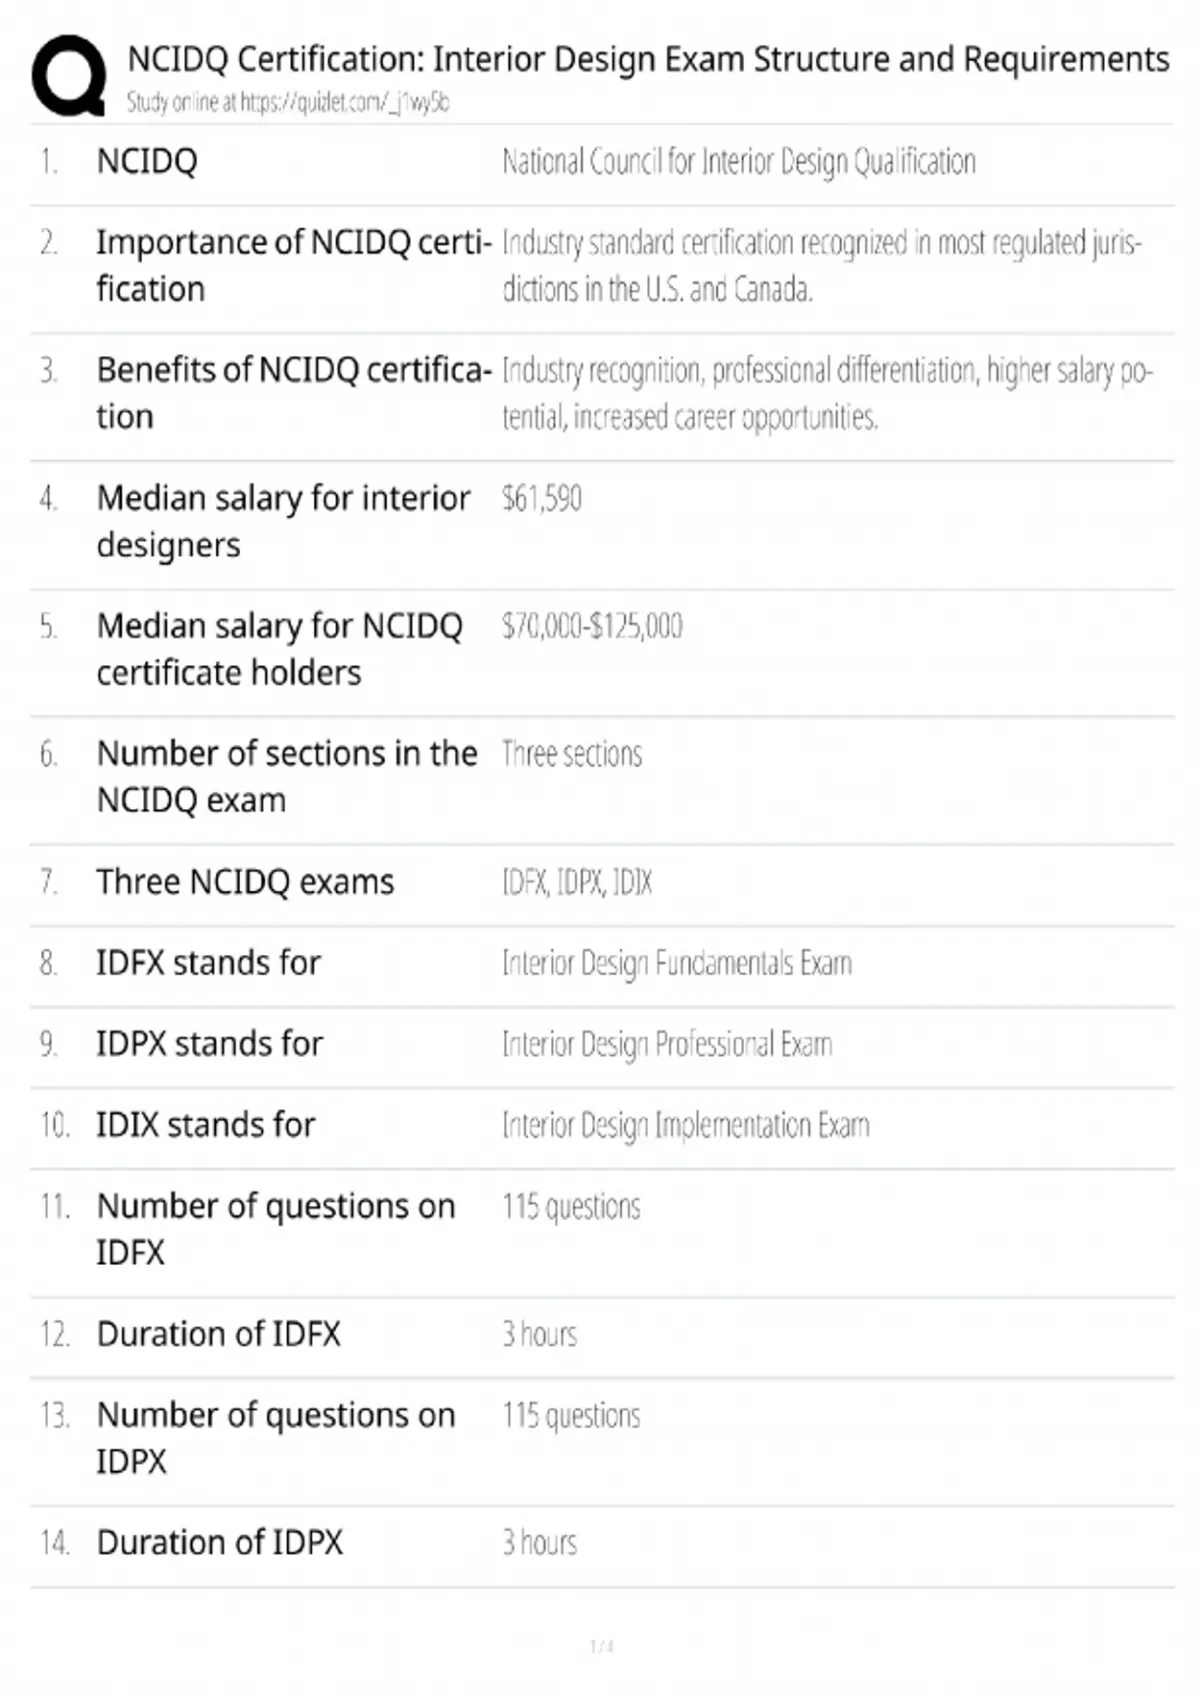Click the $61,590 median salary answer

point(541,498)
